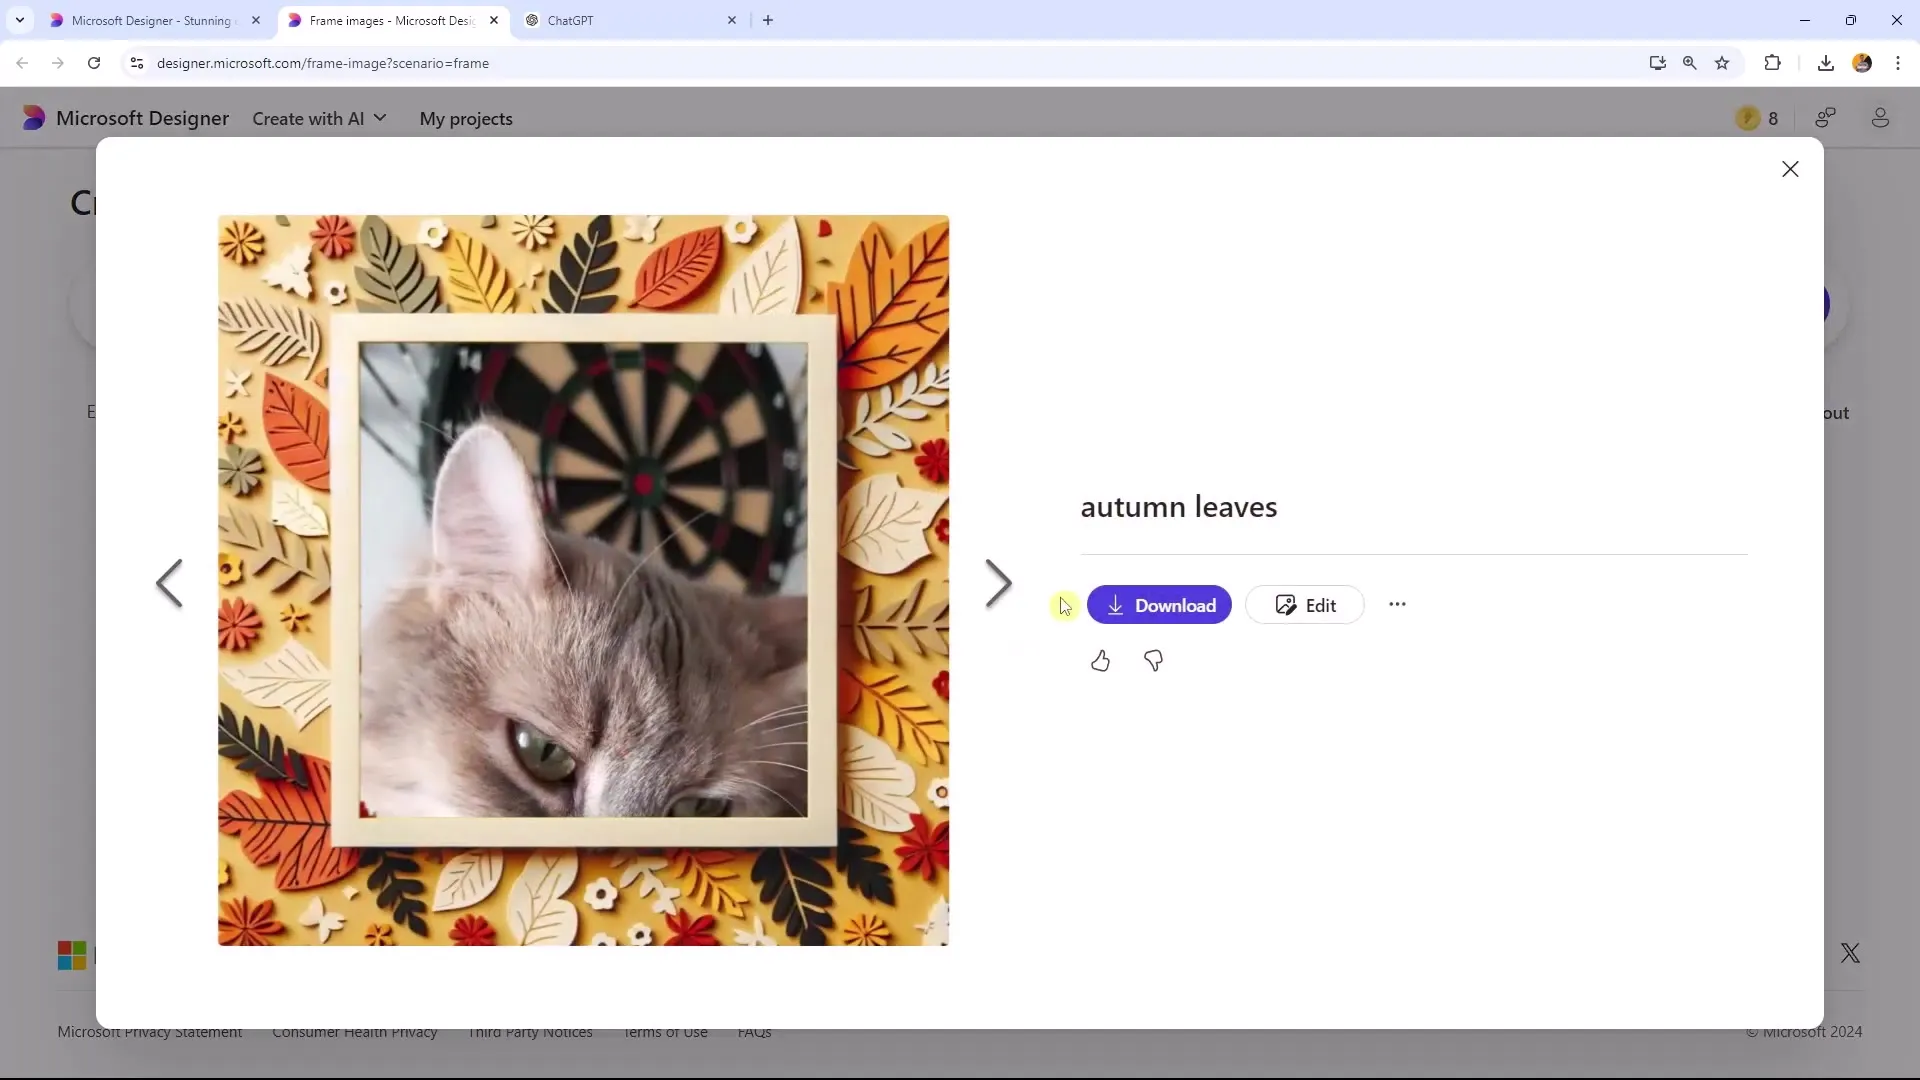
Task: Click the edit pencil icon
Action: [x=1286, y=605]
